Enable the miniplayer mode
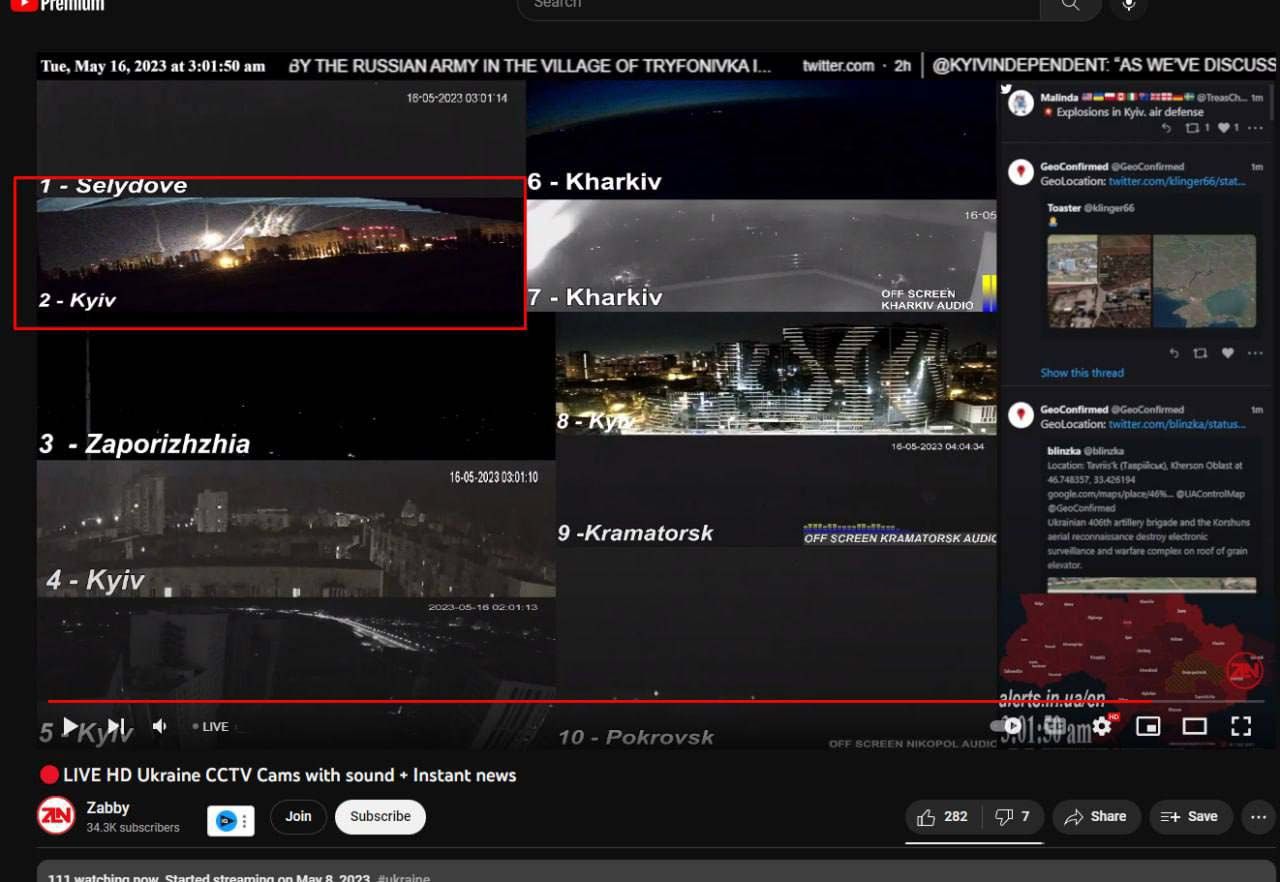 tap(1148, 726)
